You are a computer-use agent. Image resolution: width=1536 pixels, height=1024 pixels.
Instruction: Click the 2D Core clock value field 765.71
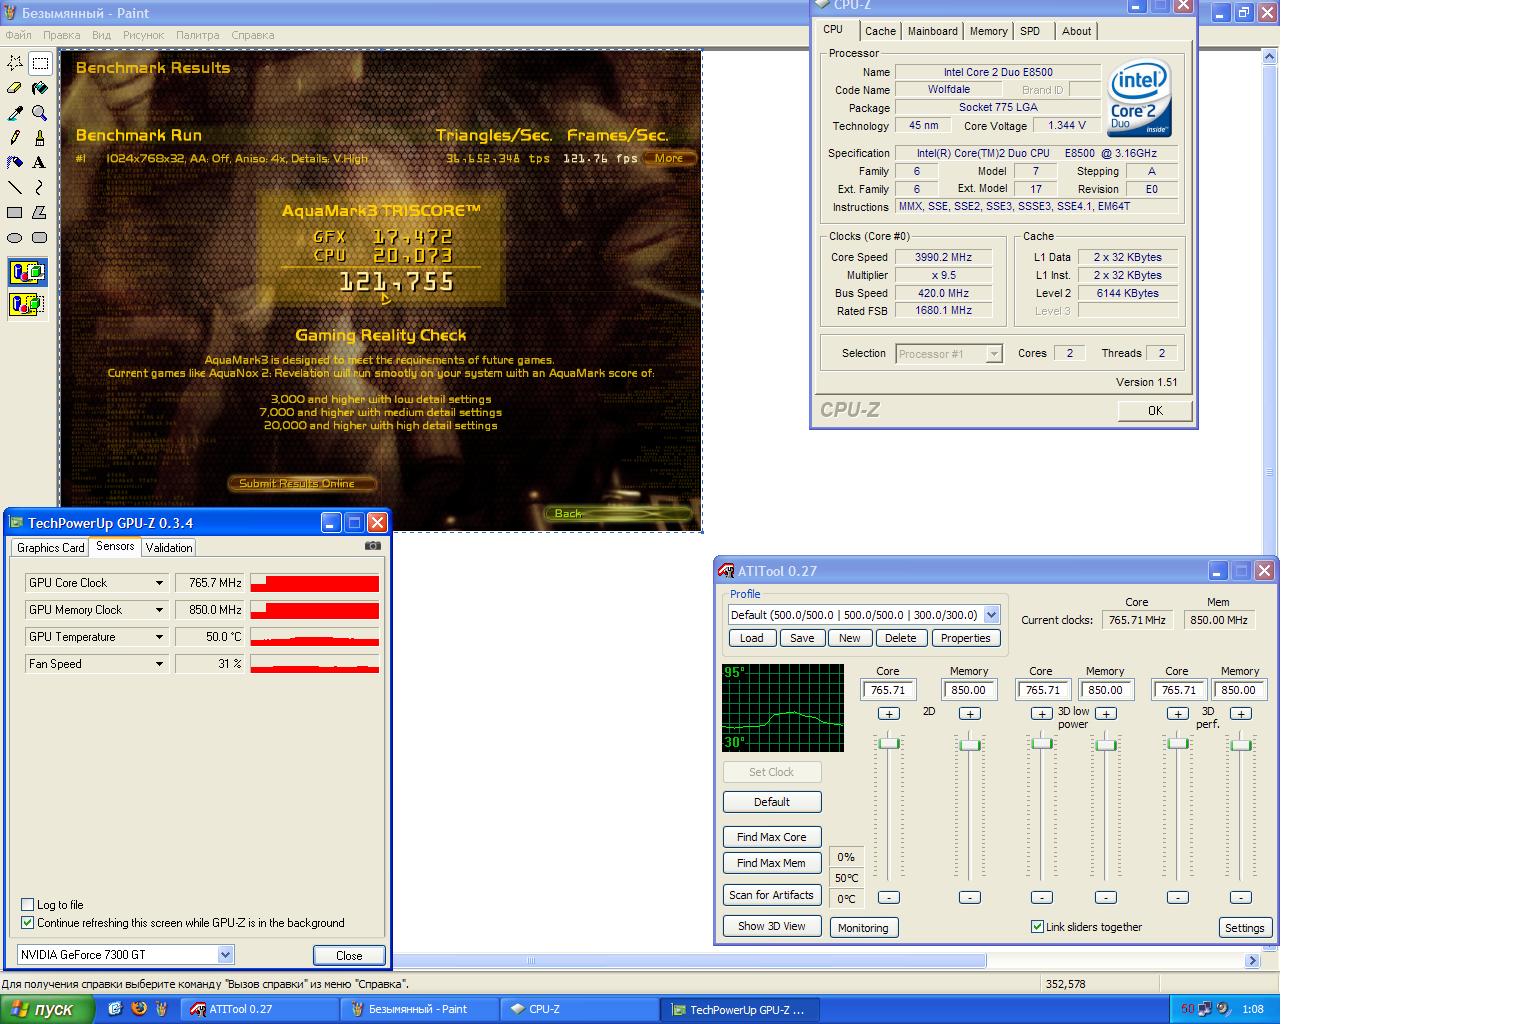pos(888,690)
